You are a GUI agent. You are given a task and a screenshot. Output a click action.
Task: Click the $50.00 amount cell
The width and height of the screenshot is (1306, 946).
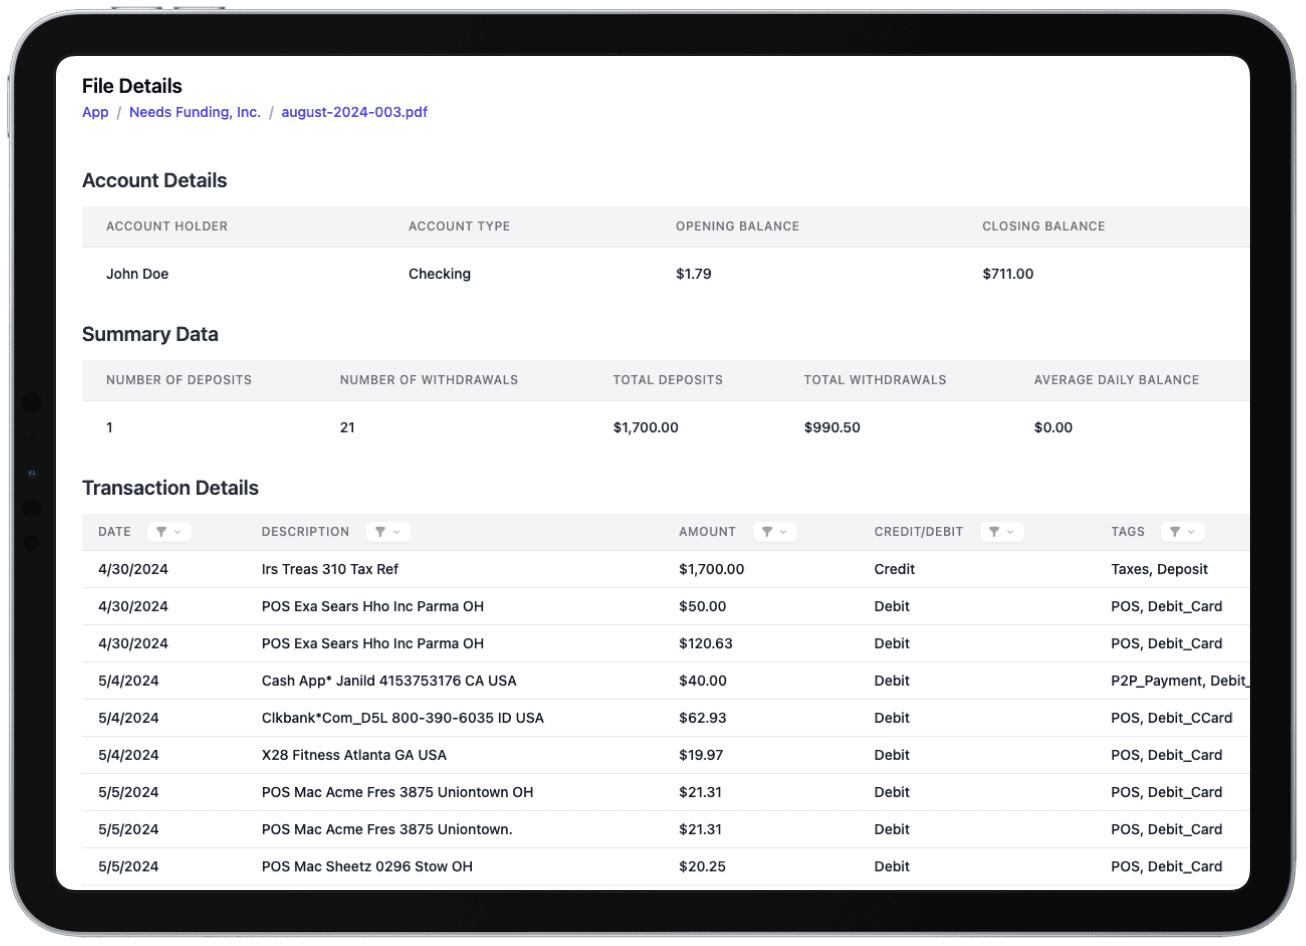702,606
